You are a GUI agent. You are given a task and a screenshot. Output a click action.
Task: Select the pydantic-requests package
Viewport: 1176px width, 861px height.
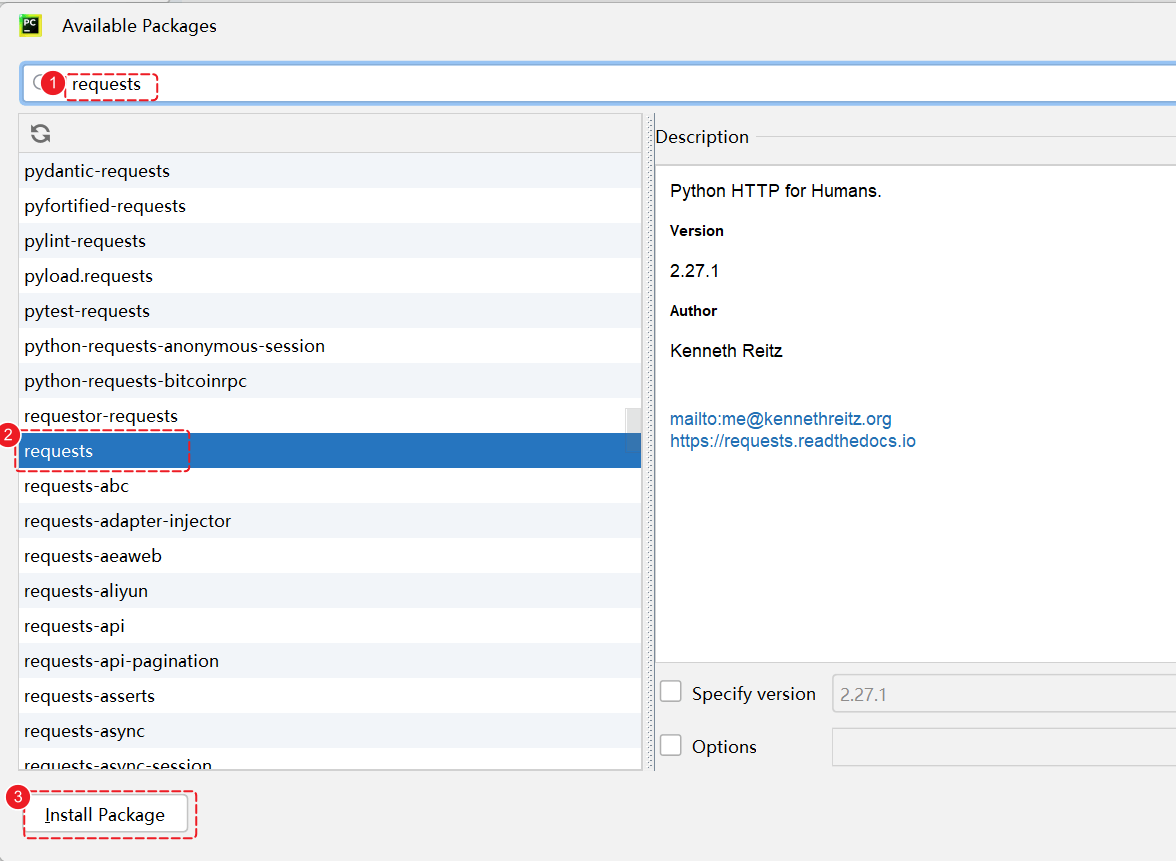point(330,171)
